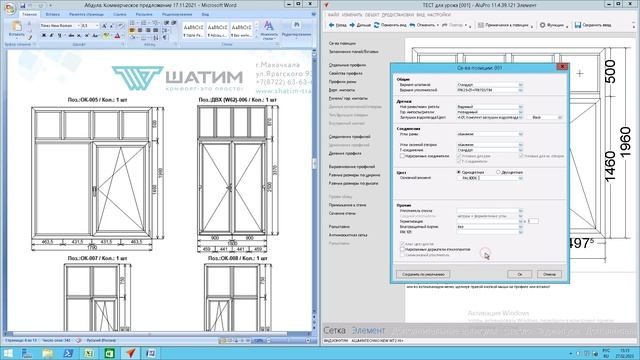Switch to the Вставка ribbon tab in Word
Viewport: 640px width, 360px height.
pyautogui.click(x=53, y=14)
